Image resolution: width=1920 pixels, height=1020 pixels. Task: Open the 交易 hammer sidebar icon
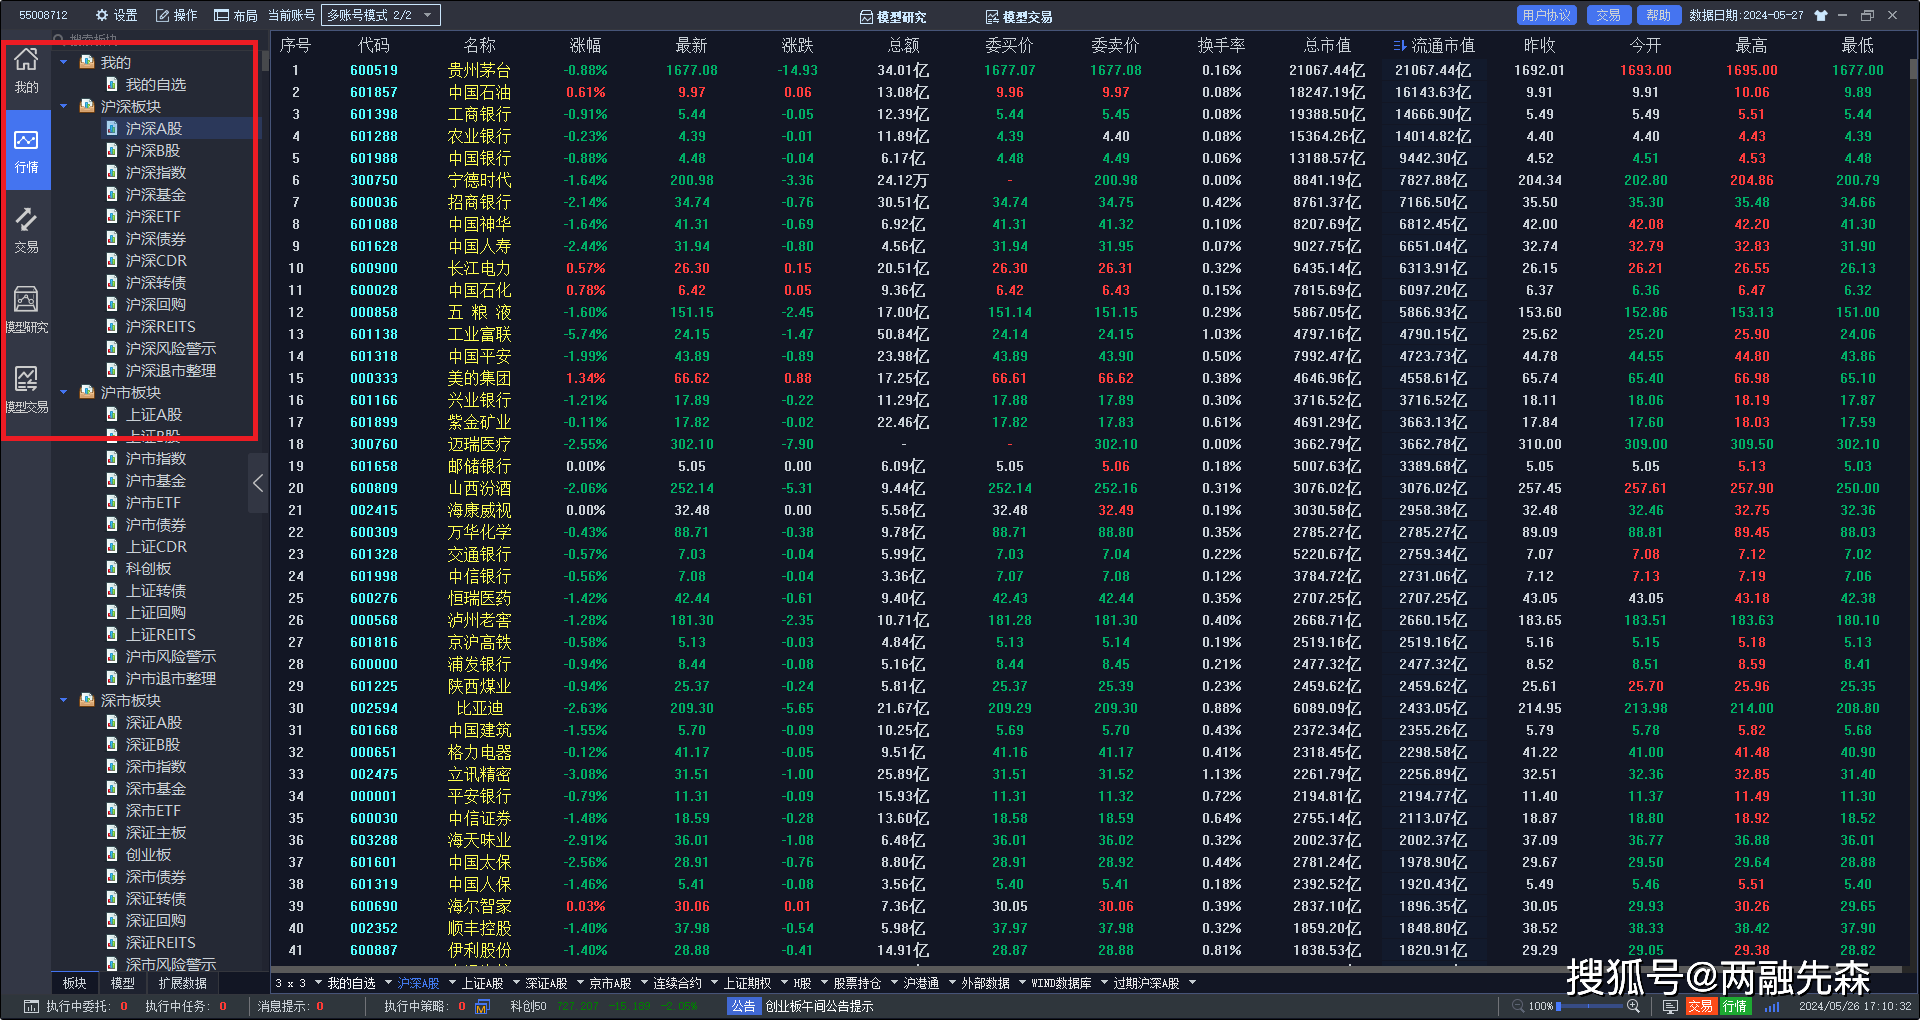tap(27, 231)
